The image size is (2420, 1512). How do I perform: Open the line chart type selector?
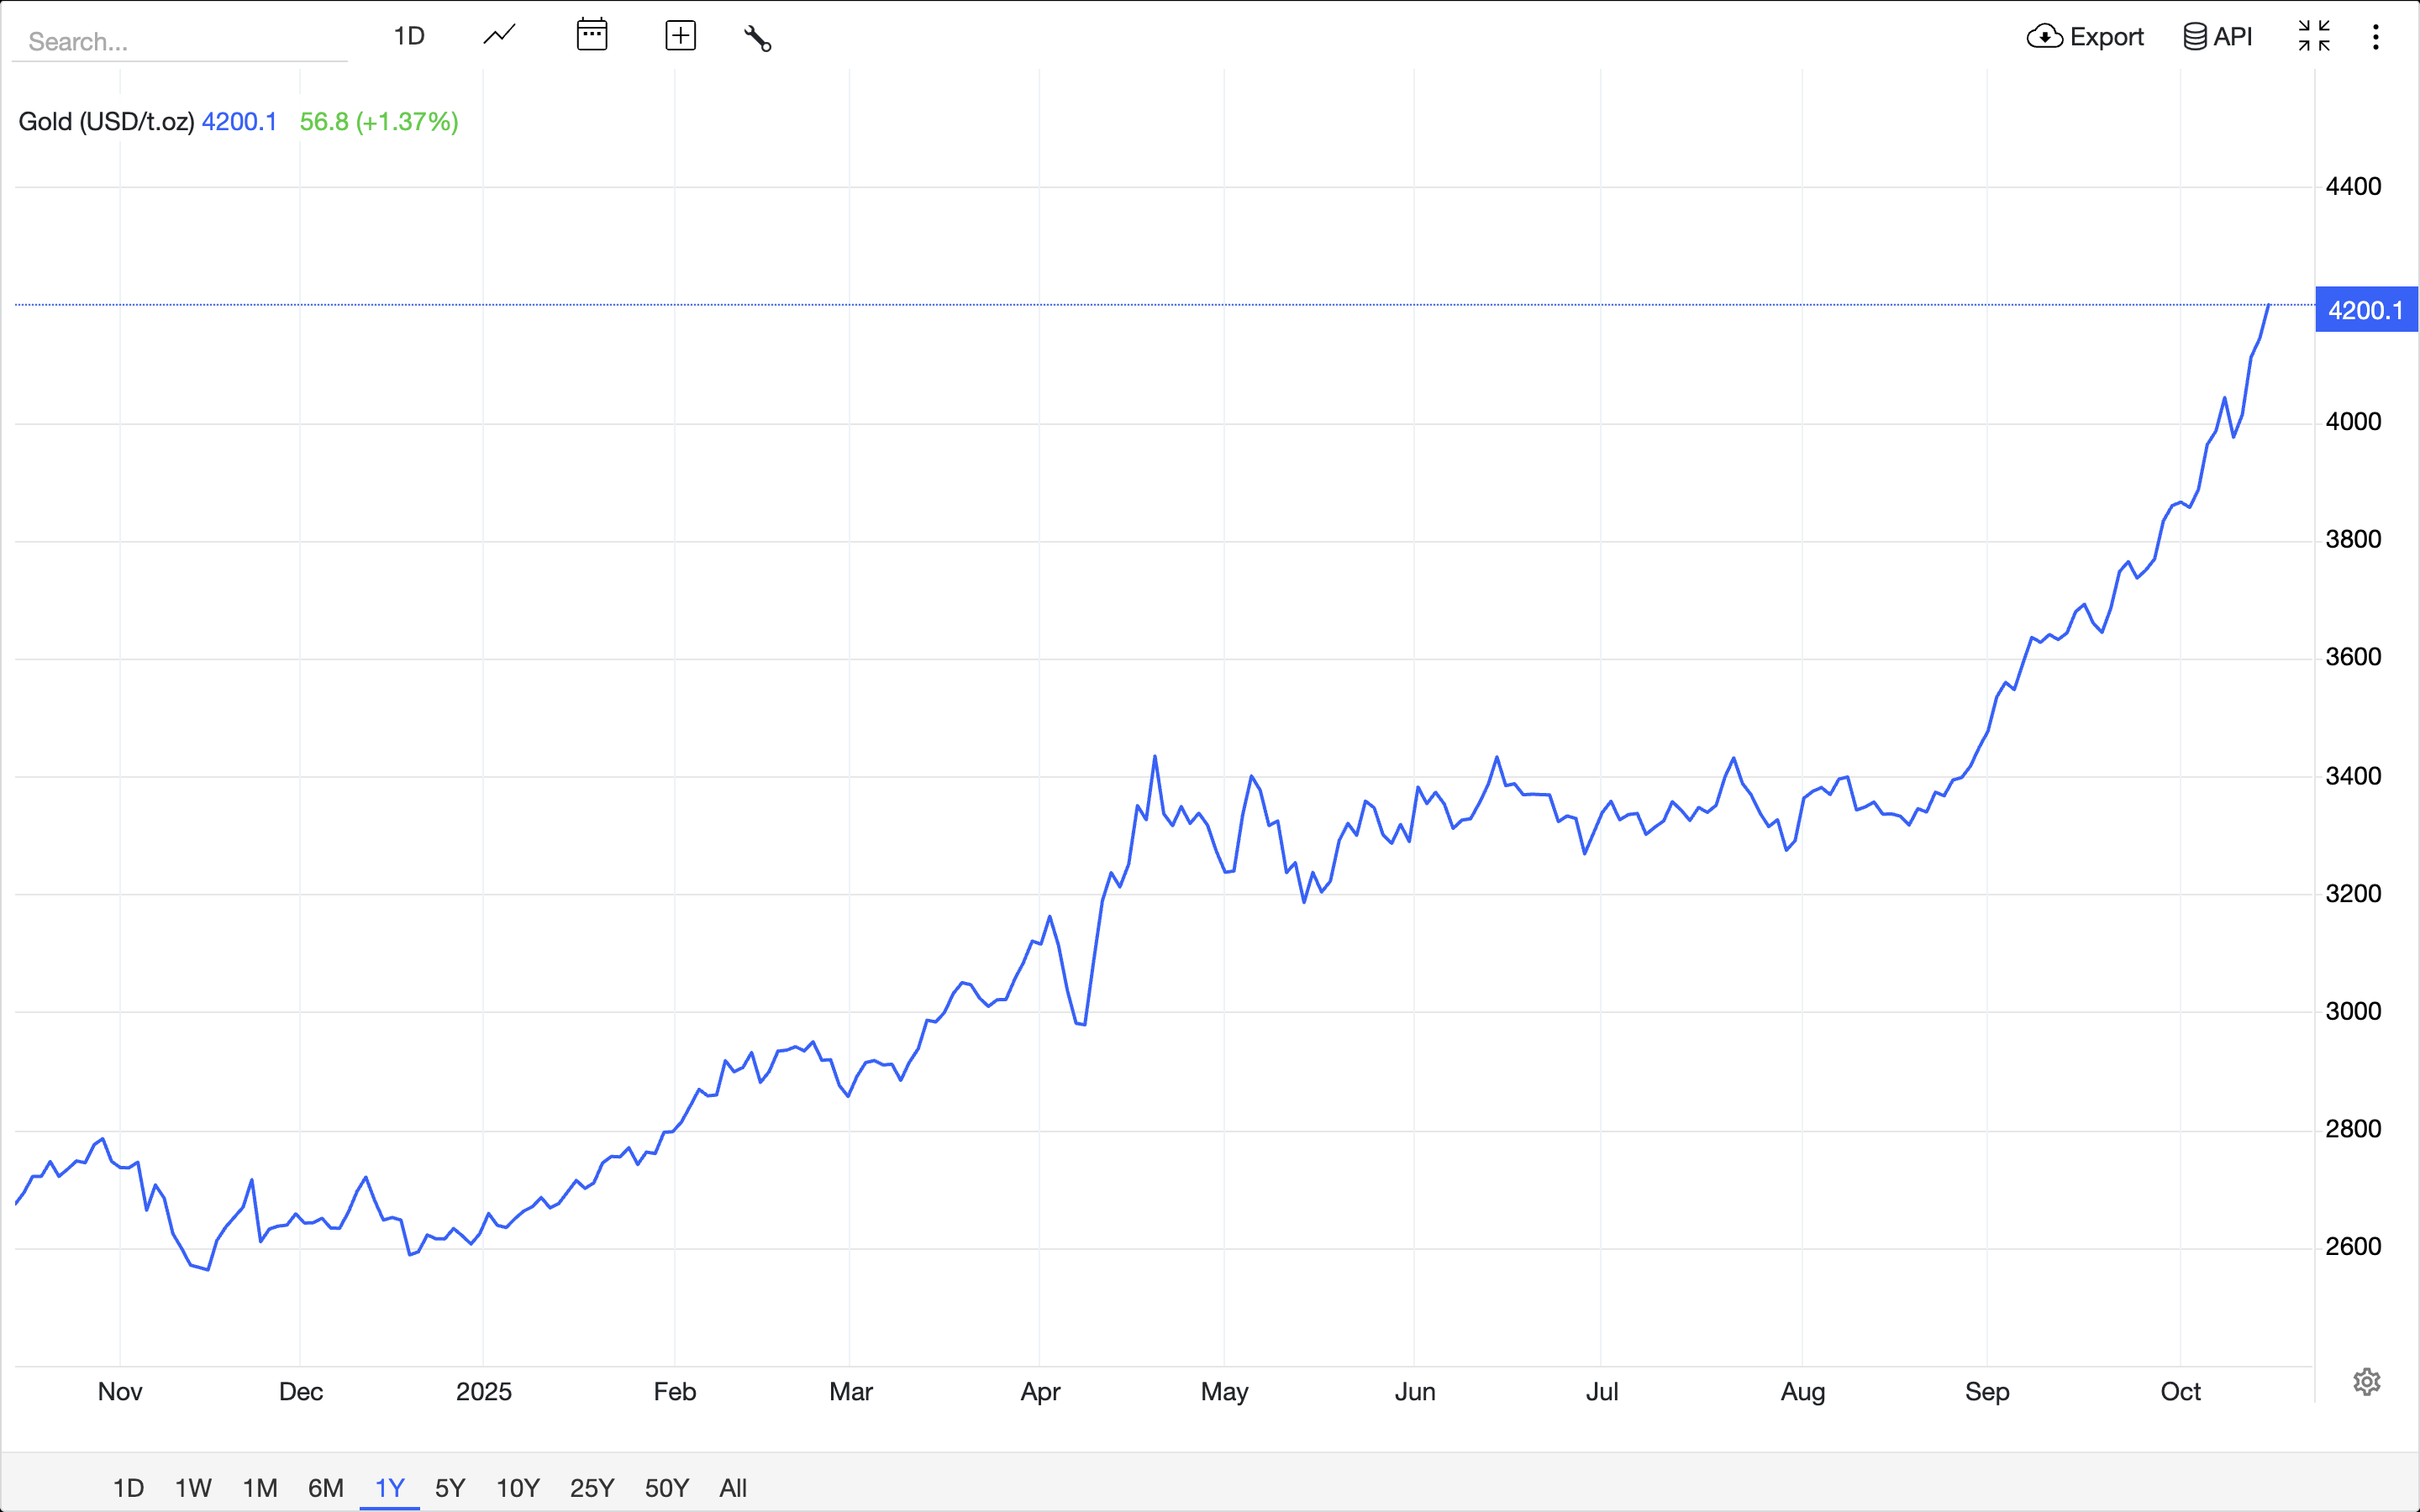point(499,36)
